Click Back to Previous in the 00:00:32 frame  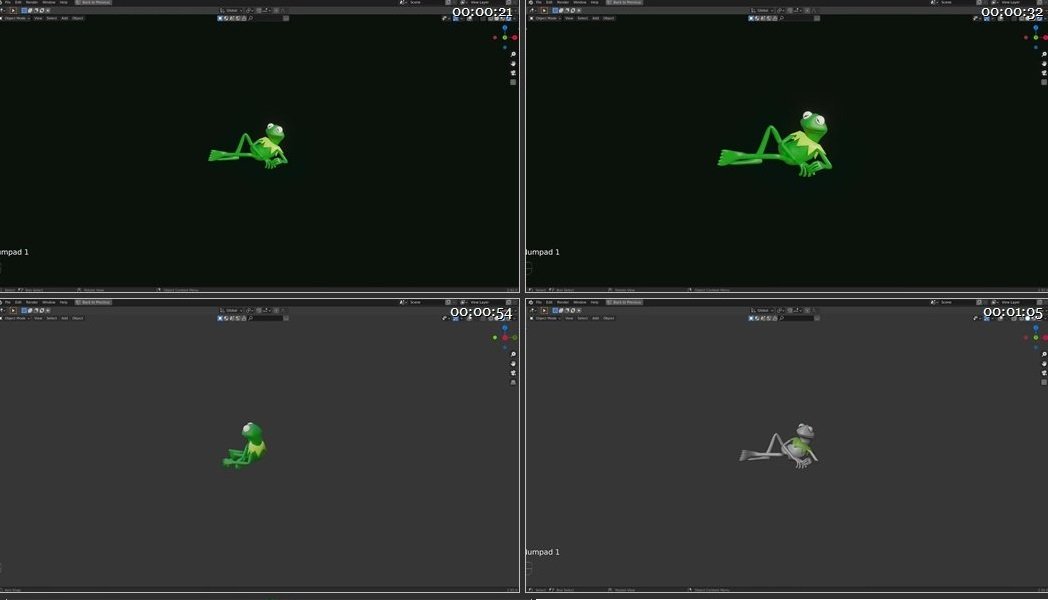click(624, 3)
